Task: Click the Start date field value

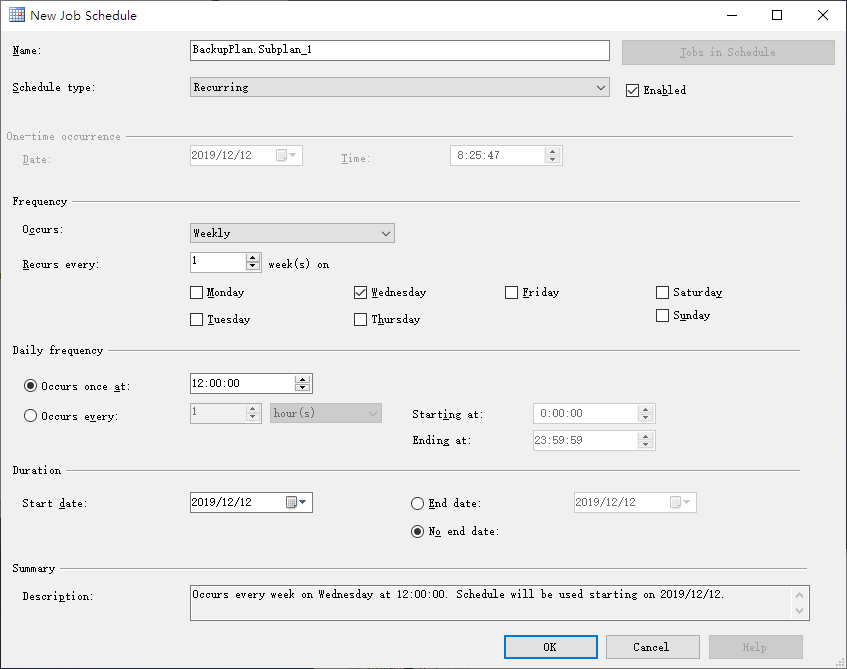Action: click(x=222, y=503)
